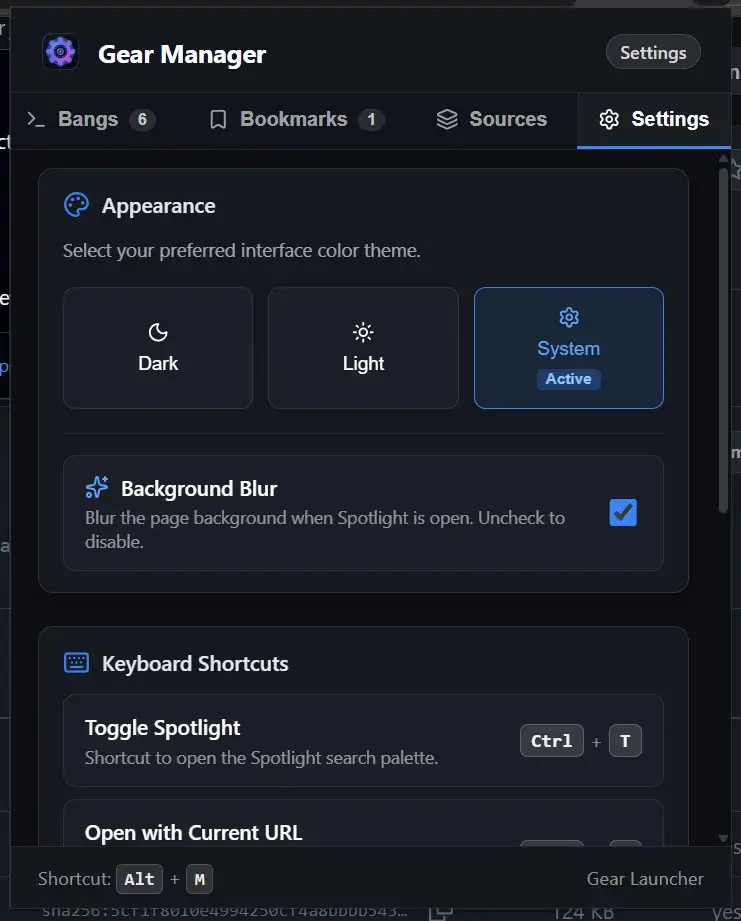Viewport: 741px width, 921px height.
Task: Click the M key in the footer shortcut
Action: click(x=200, y=879)
